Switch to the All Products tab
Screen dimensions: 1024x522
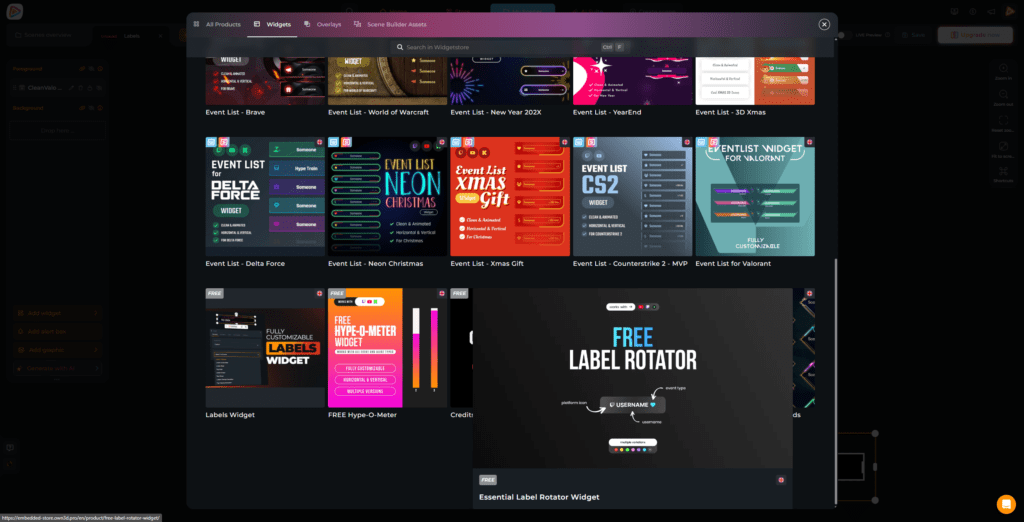pyautogui.click(x=217, y=24)
